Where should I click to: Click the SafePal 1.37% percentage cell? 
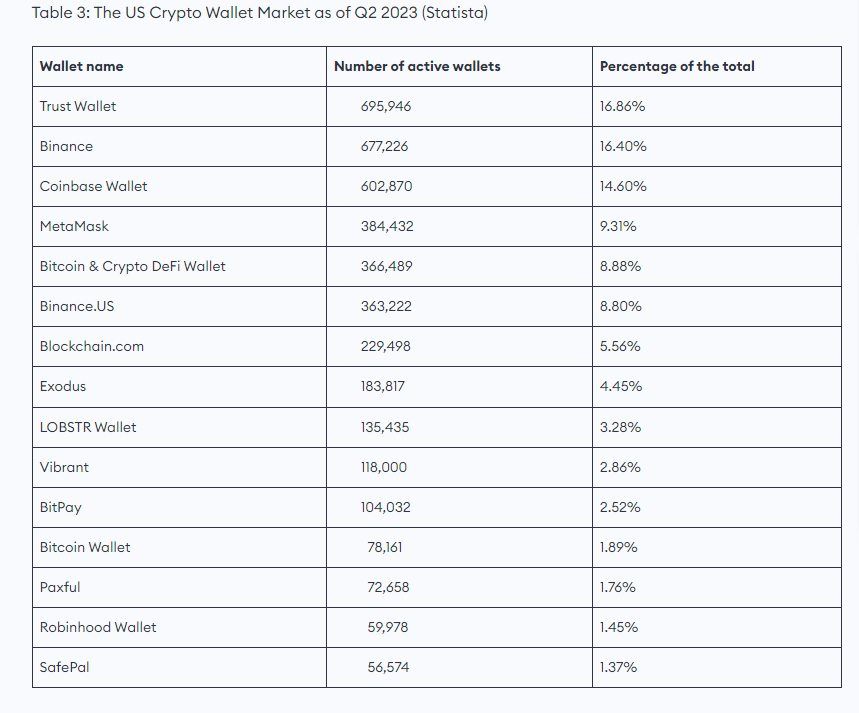tap(618, 667)
